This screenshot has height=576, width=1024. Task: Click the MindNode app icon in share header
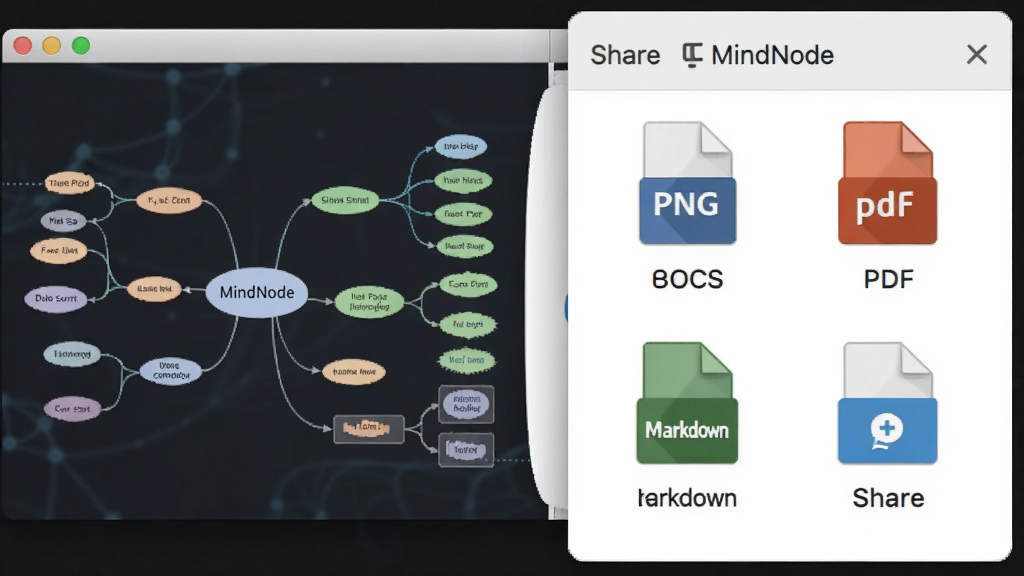coord(692,55)
